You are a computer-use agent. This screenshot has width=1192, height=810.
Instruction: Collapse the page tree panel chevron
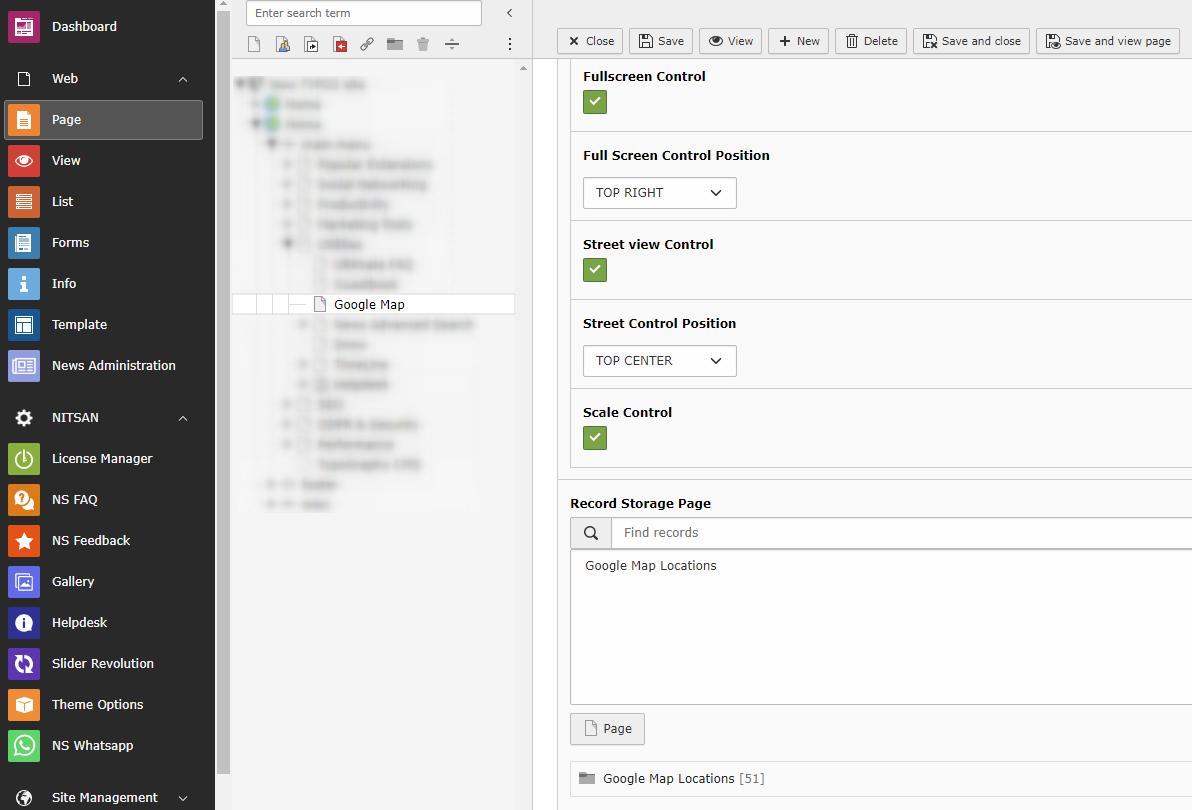point(509,13)
